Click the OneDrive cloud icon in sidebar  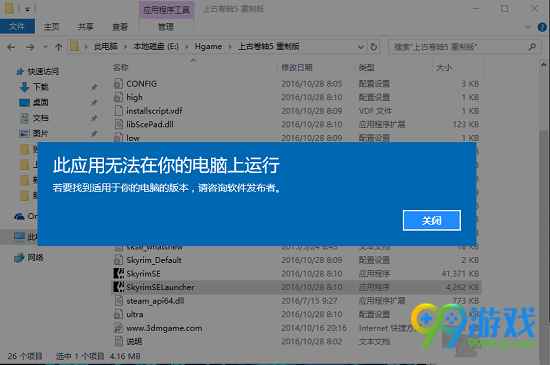(19, 216)
